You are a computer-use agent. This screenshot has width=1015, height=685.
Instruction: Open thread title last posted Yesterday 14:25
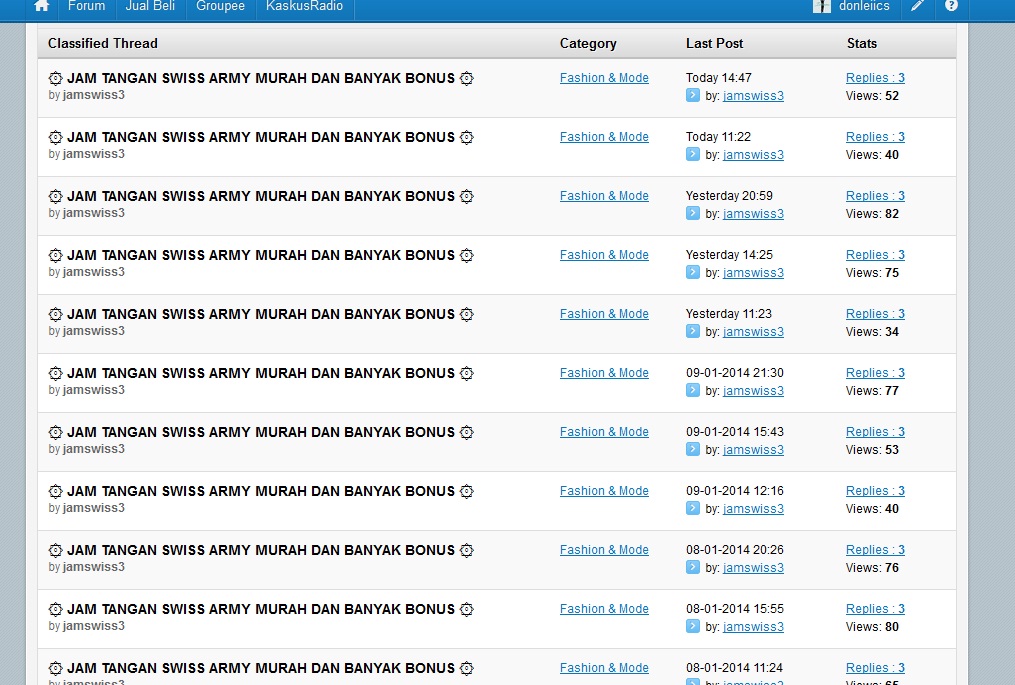pyautogui.click(x=261, y=255)
